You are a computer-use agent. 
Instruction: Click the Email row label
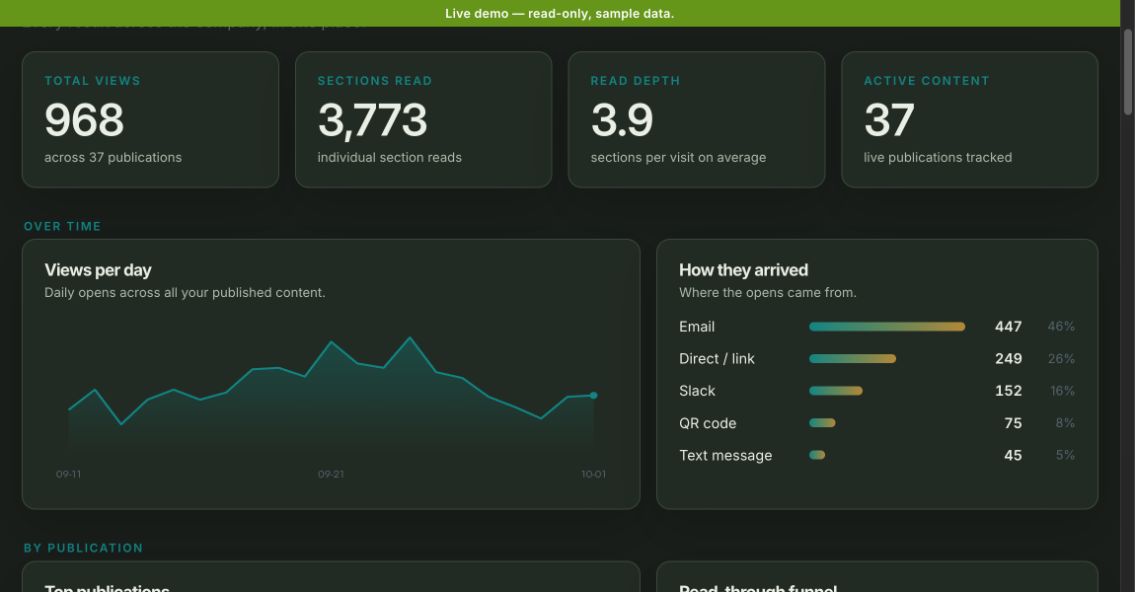(x=696, y=326)
